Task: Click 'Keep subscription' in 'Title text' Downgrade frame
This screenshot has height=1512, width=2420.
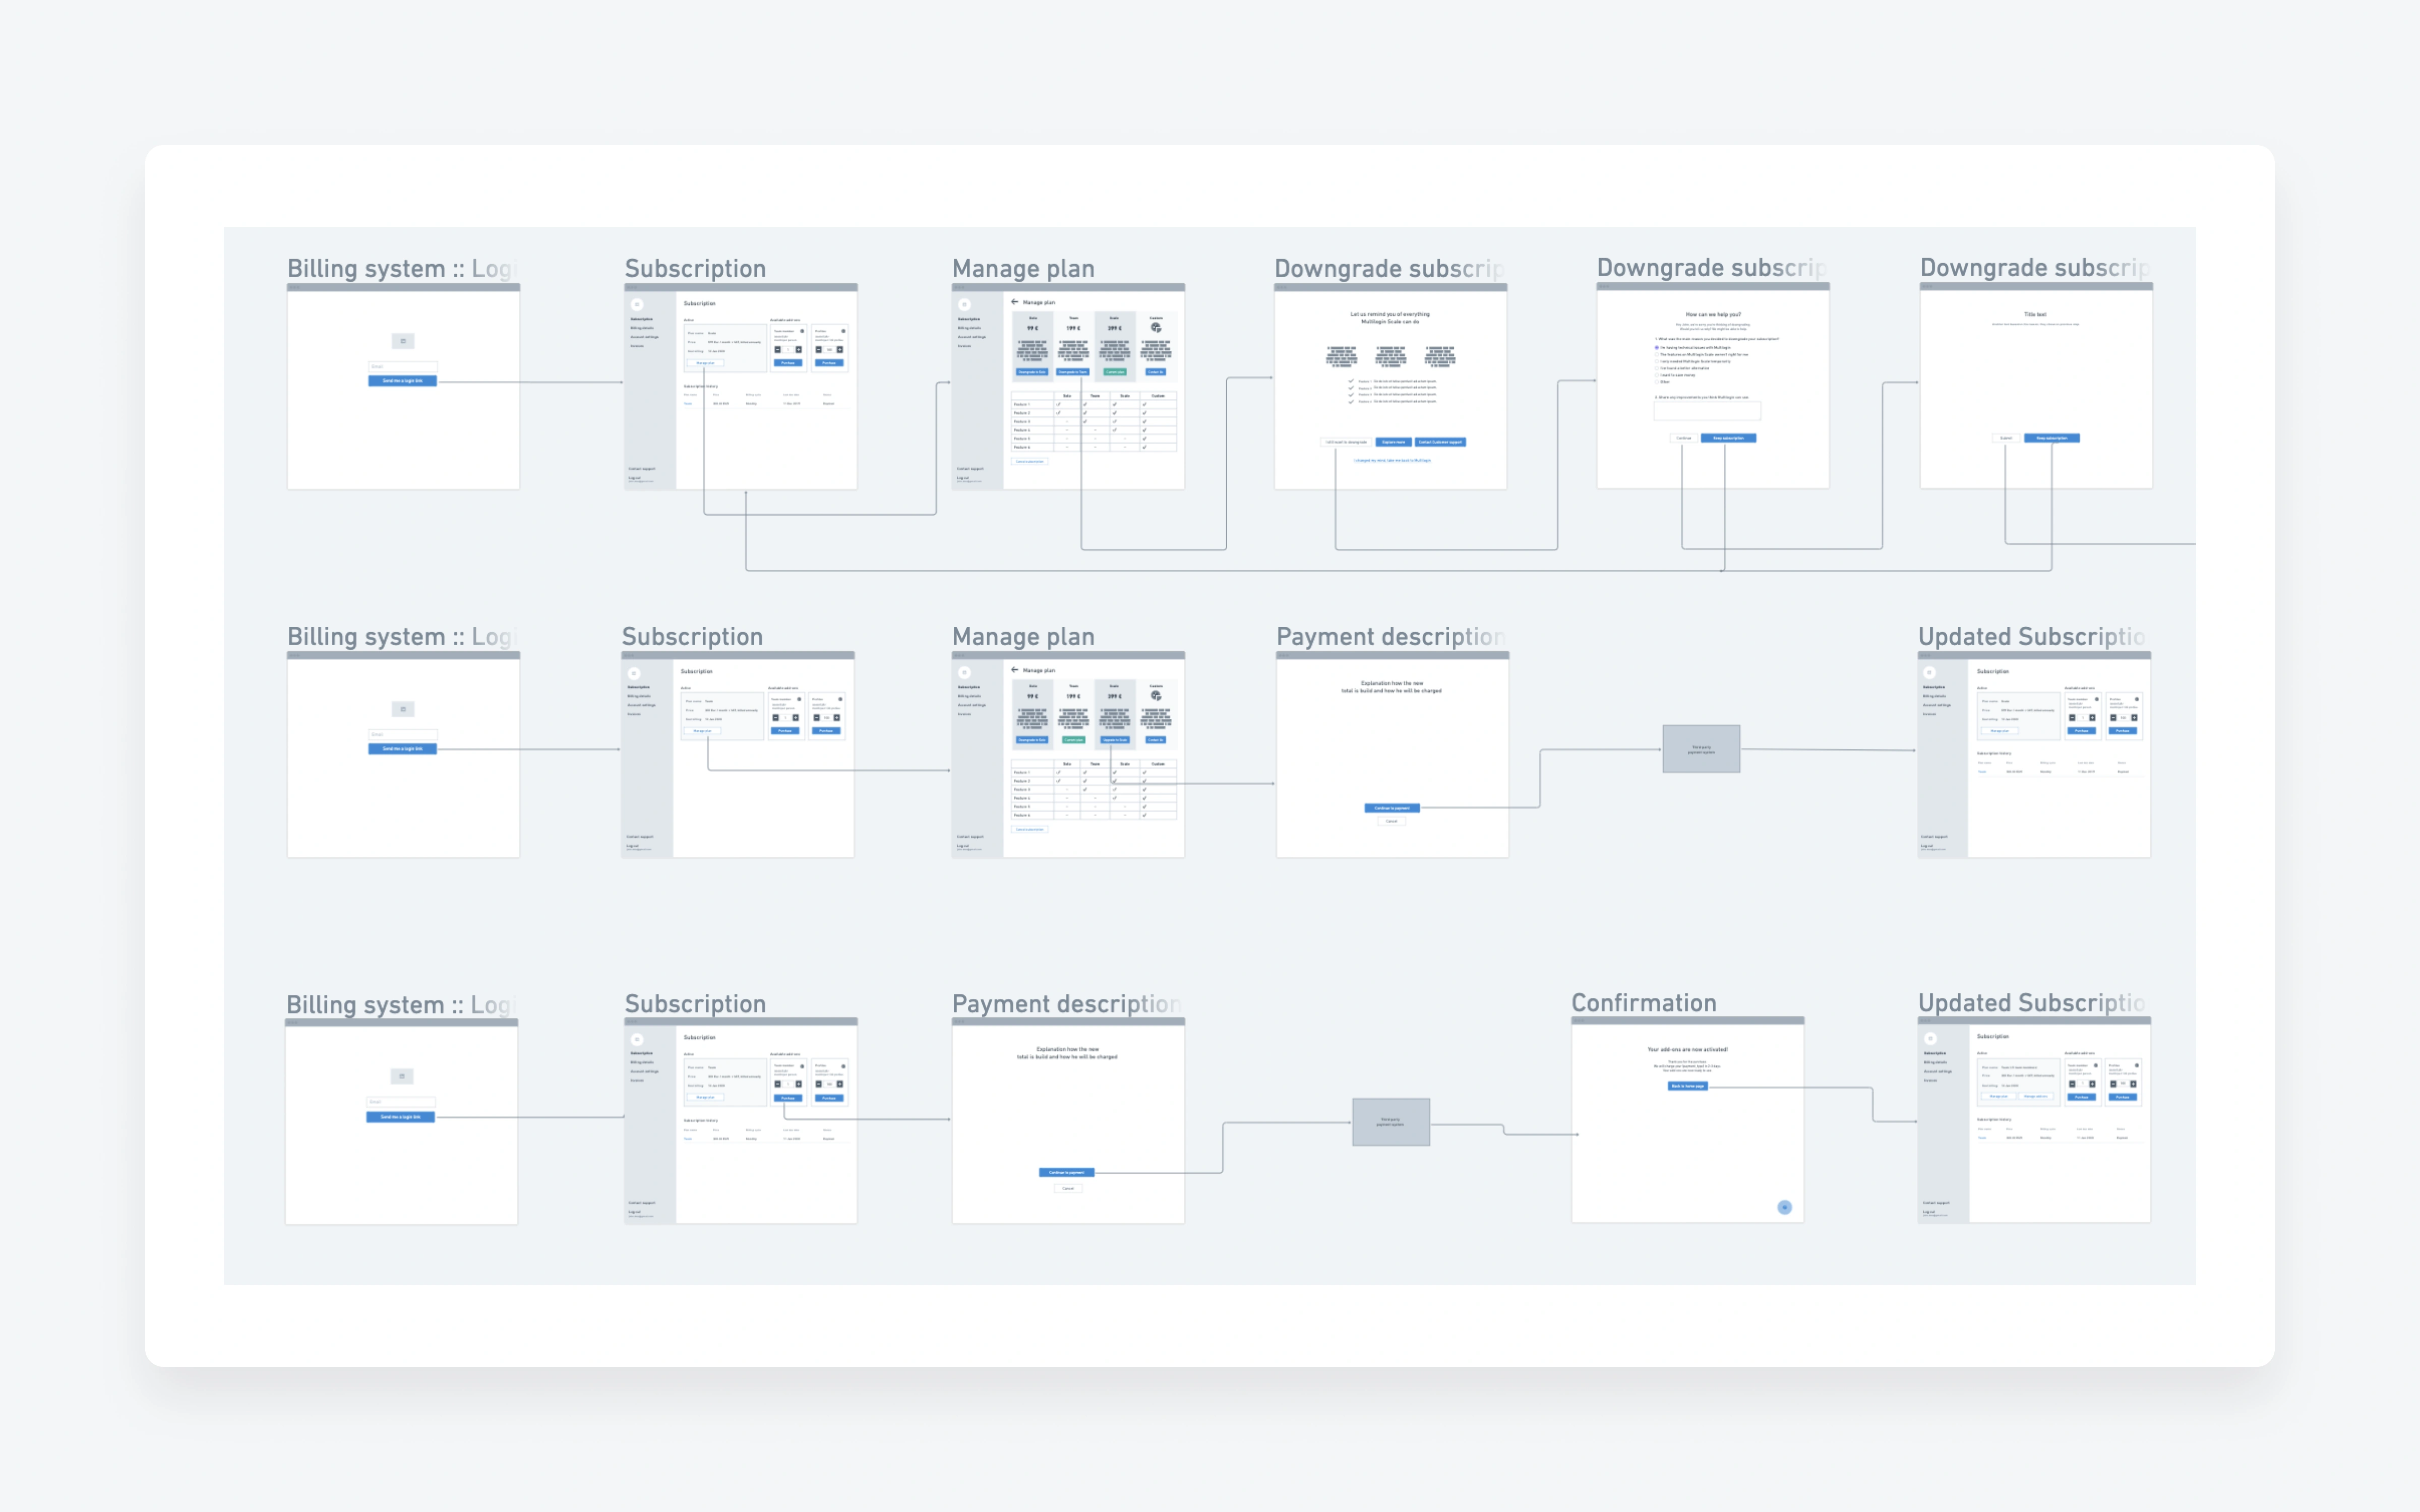Action: point(2052,438)
